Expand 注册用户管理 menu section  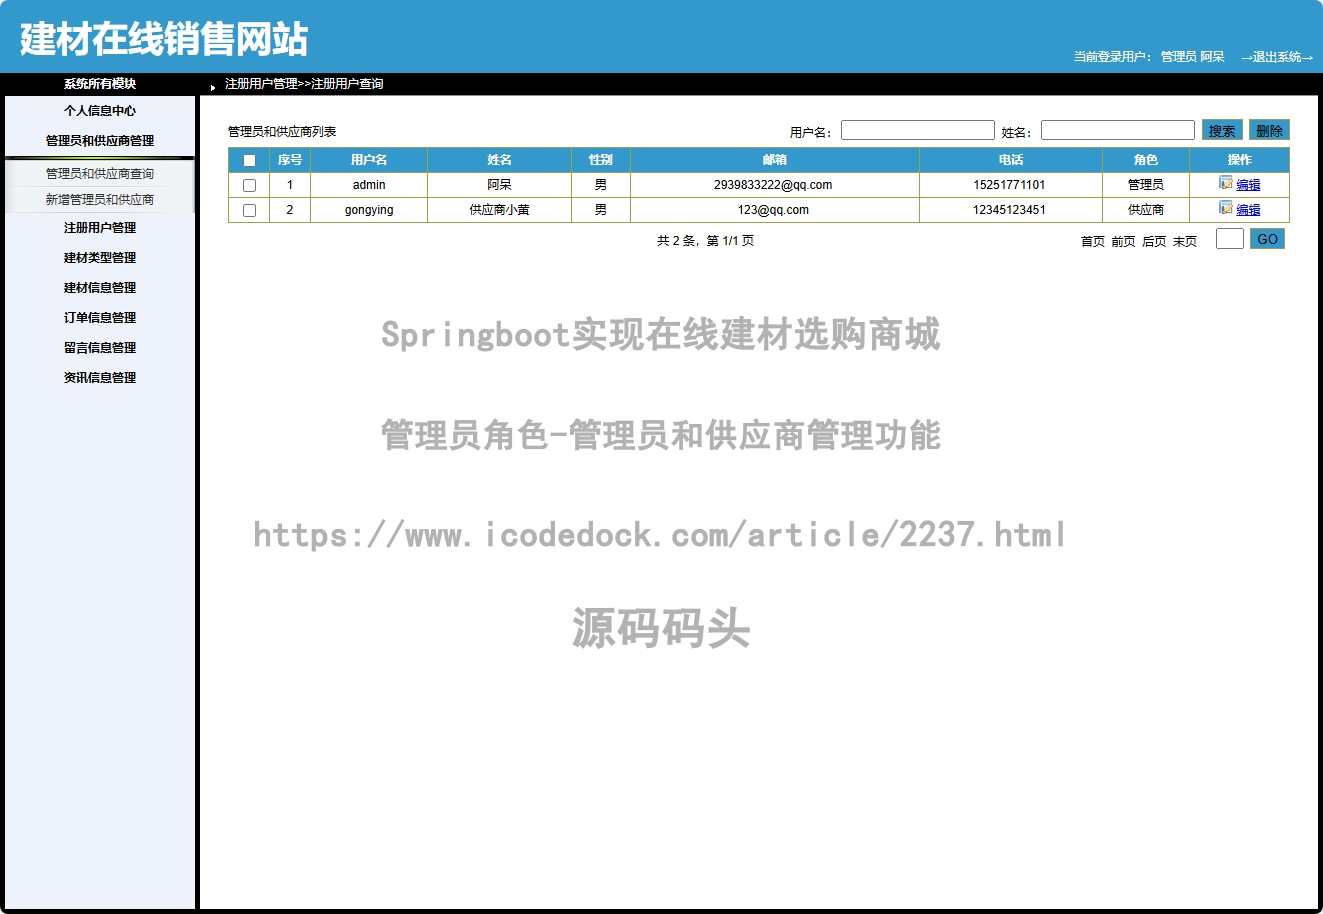tap(100, 228)
